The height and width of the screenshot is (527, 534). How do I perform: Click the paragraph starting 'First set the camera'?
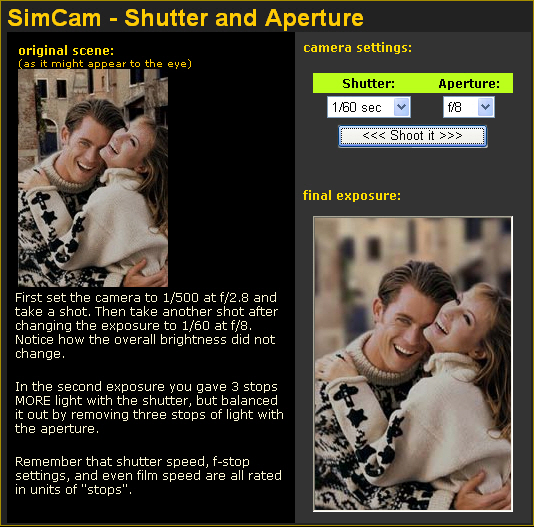coord(146,325)
